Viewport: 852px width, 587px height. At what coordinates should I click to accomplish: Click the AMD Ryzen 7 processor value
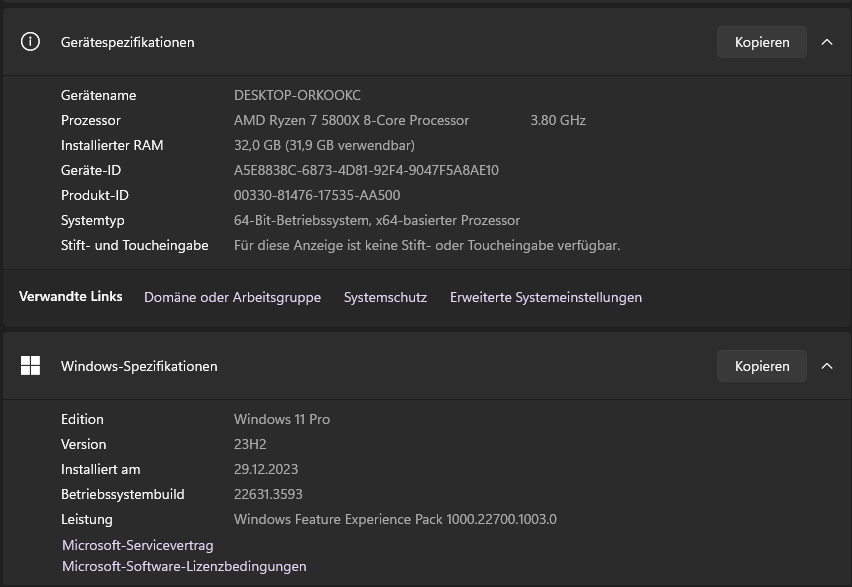click(x=351, y=120)
